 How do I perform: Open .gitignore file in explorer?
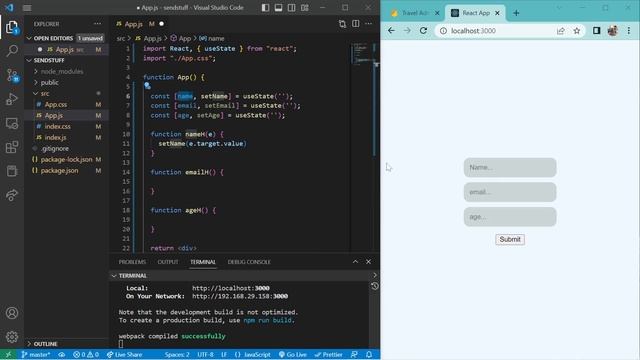55,149
